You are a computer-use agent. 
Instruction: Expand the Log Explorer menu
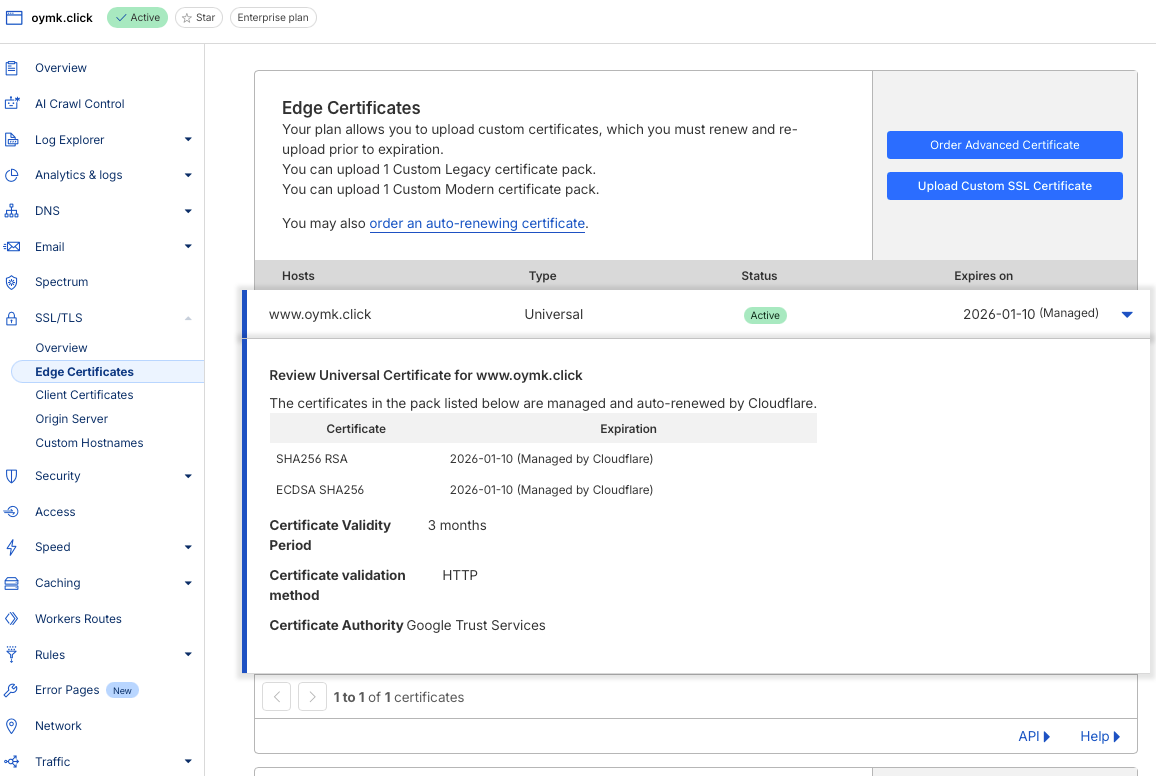pyautogui.click(x=188, y=140)
